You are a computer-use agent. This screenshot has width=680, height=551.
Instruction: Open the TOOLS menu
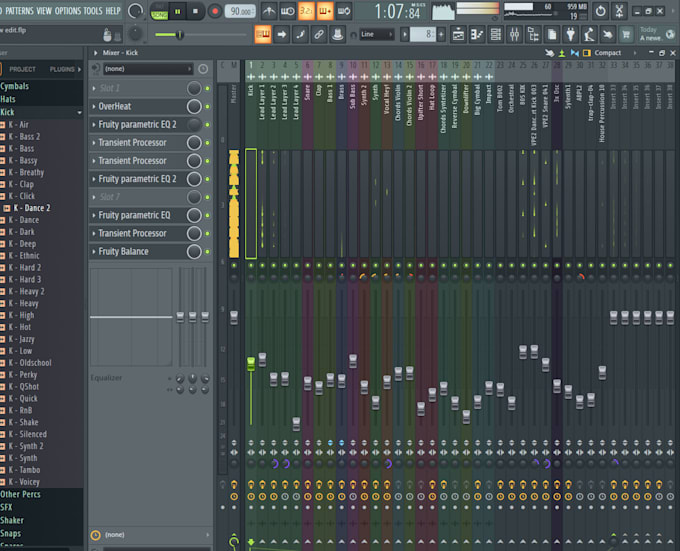pyautogui.click(x=93, y=11)
